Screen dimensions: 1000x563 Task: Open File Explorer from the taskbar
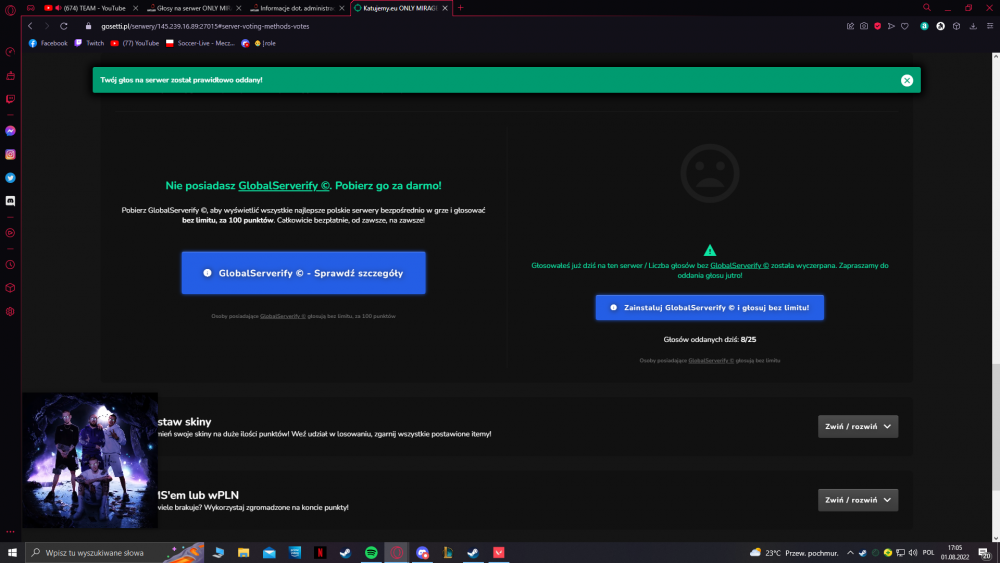244,553
